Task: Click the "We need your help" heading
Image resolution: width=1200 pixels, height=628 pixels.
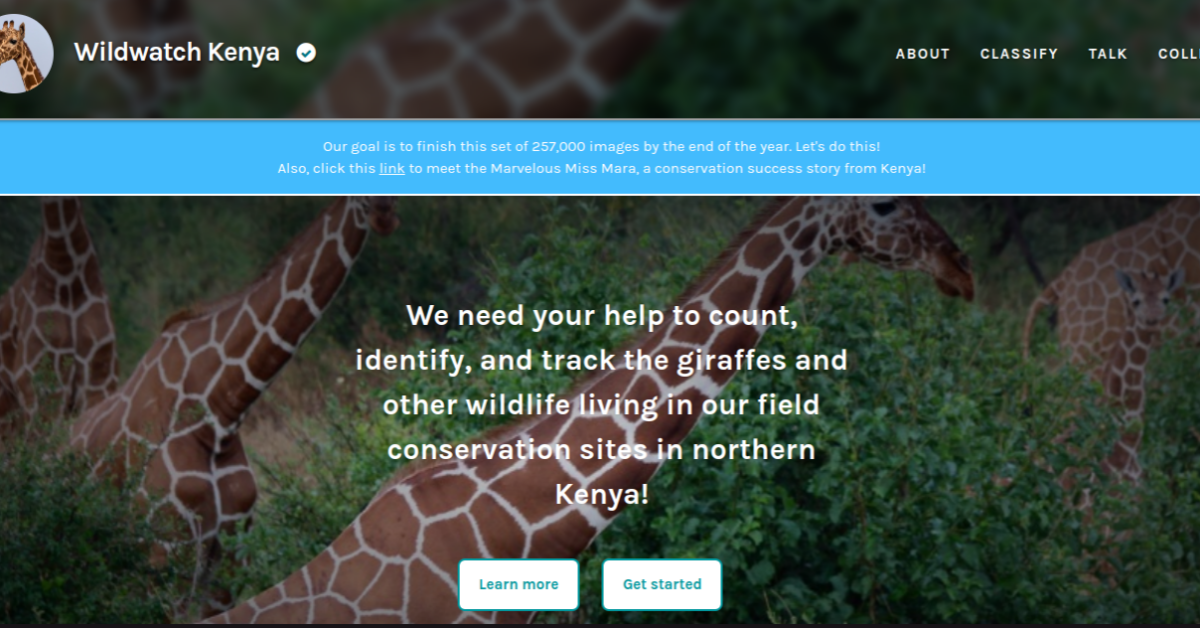Action: click(x=602, y=315)
